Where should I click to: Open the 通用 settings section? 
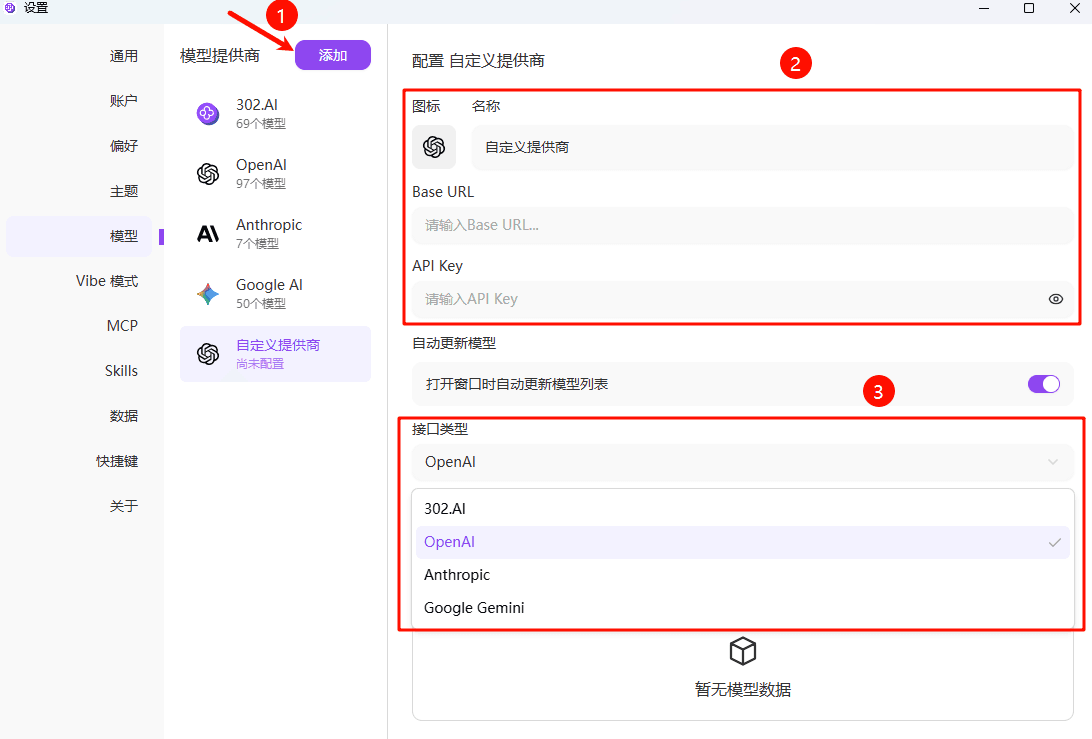(123, 56)
